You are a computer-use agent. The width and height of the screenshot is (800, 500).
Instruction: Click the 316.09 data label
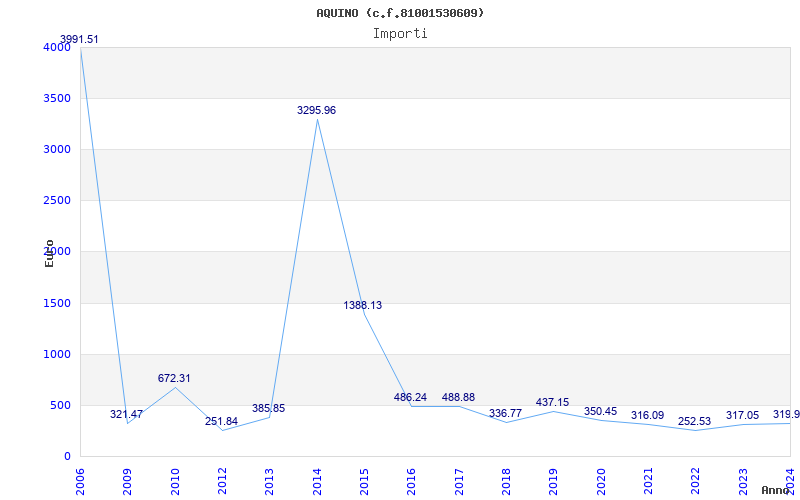[x=647, y=415]
